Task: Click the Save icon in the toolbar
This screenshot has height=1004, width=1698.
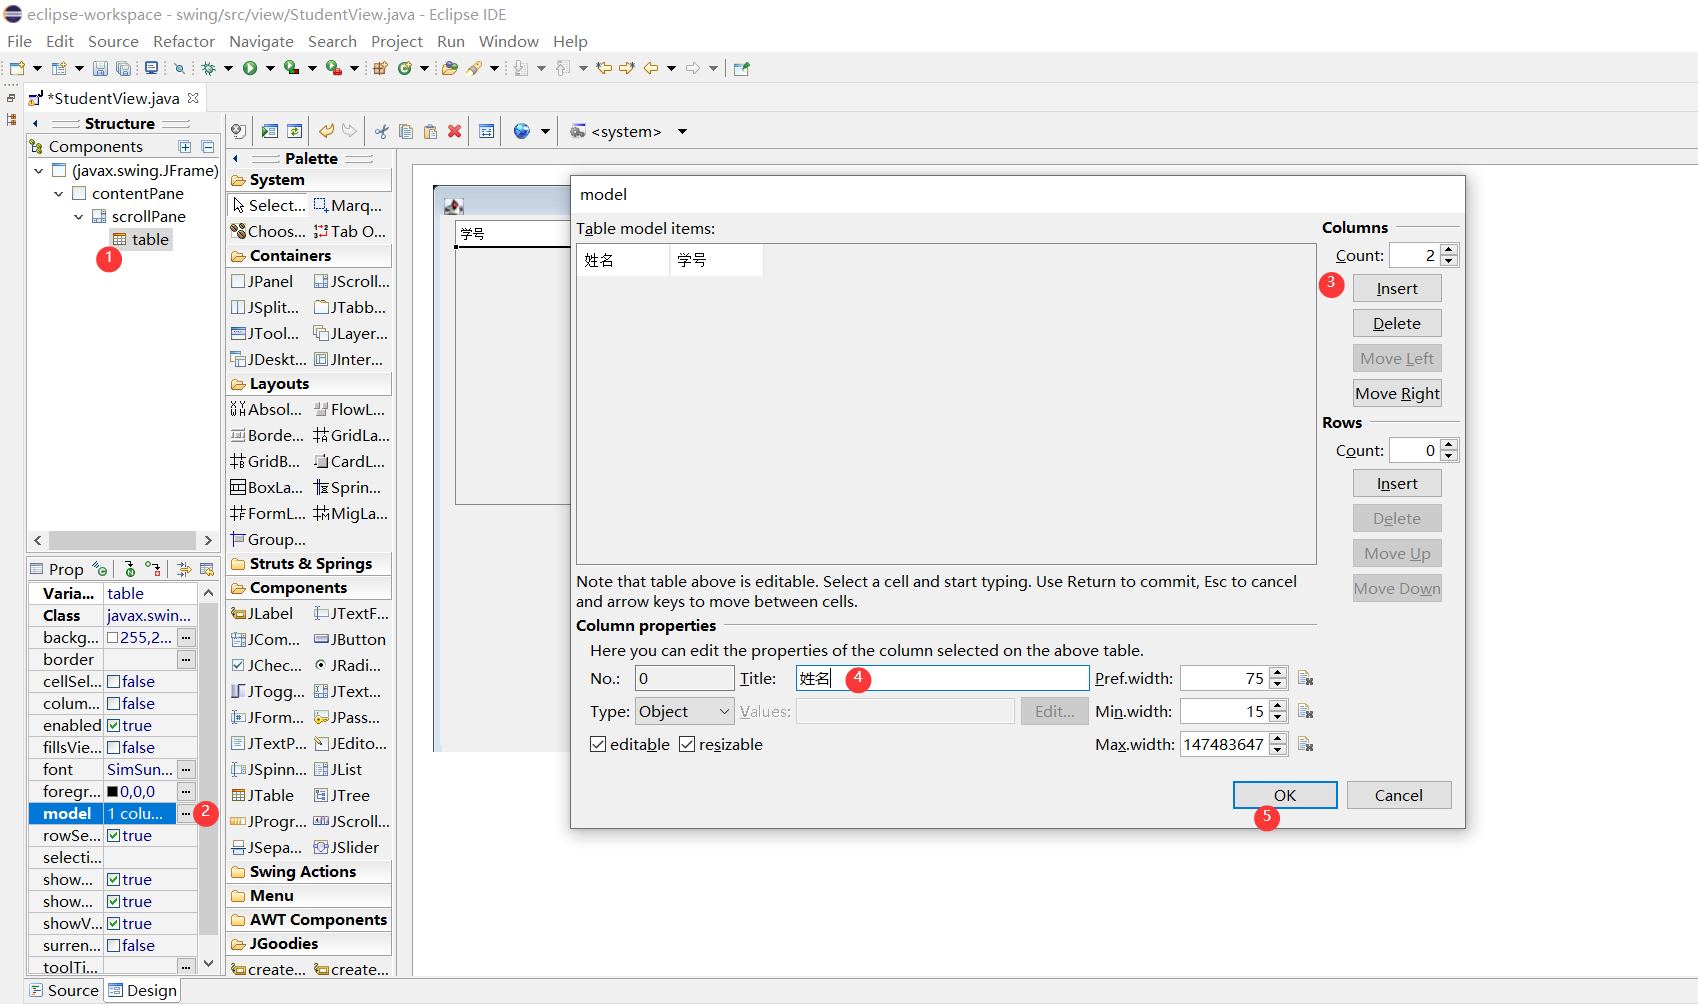Action: tap(99, 68)
